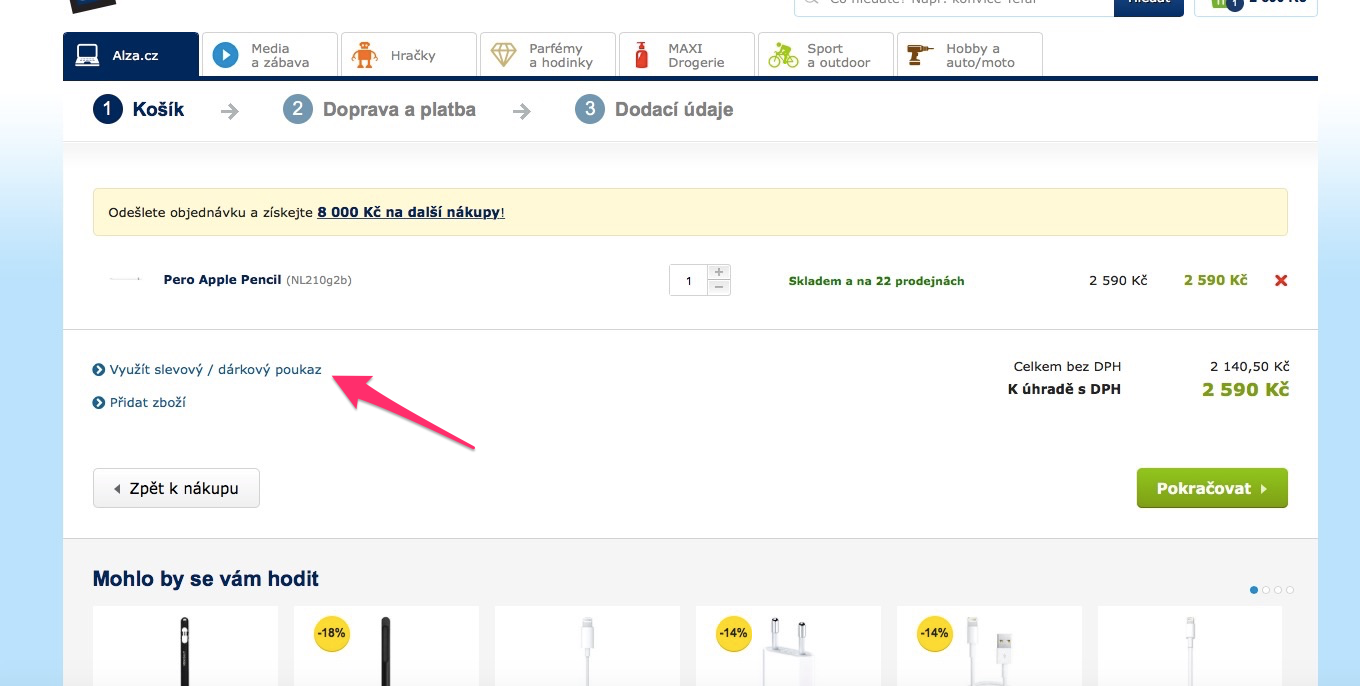Click the Apple Pencil cart thumbnail
The image size is (1360, 686).
pyautogui.click(x=124, y=279)
